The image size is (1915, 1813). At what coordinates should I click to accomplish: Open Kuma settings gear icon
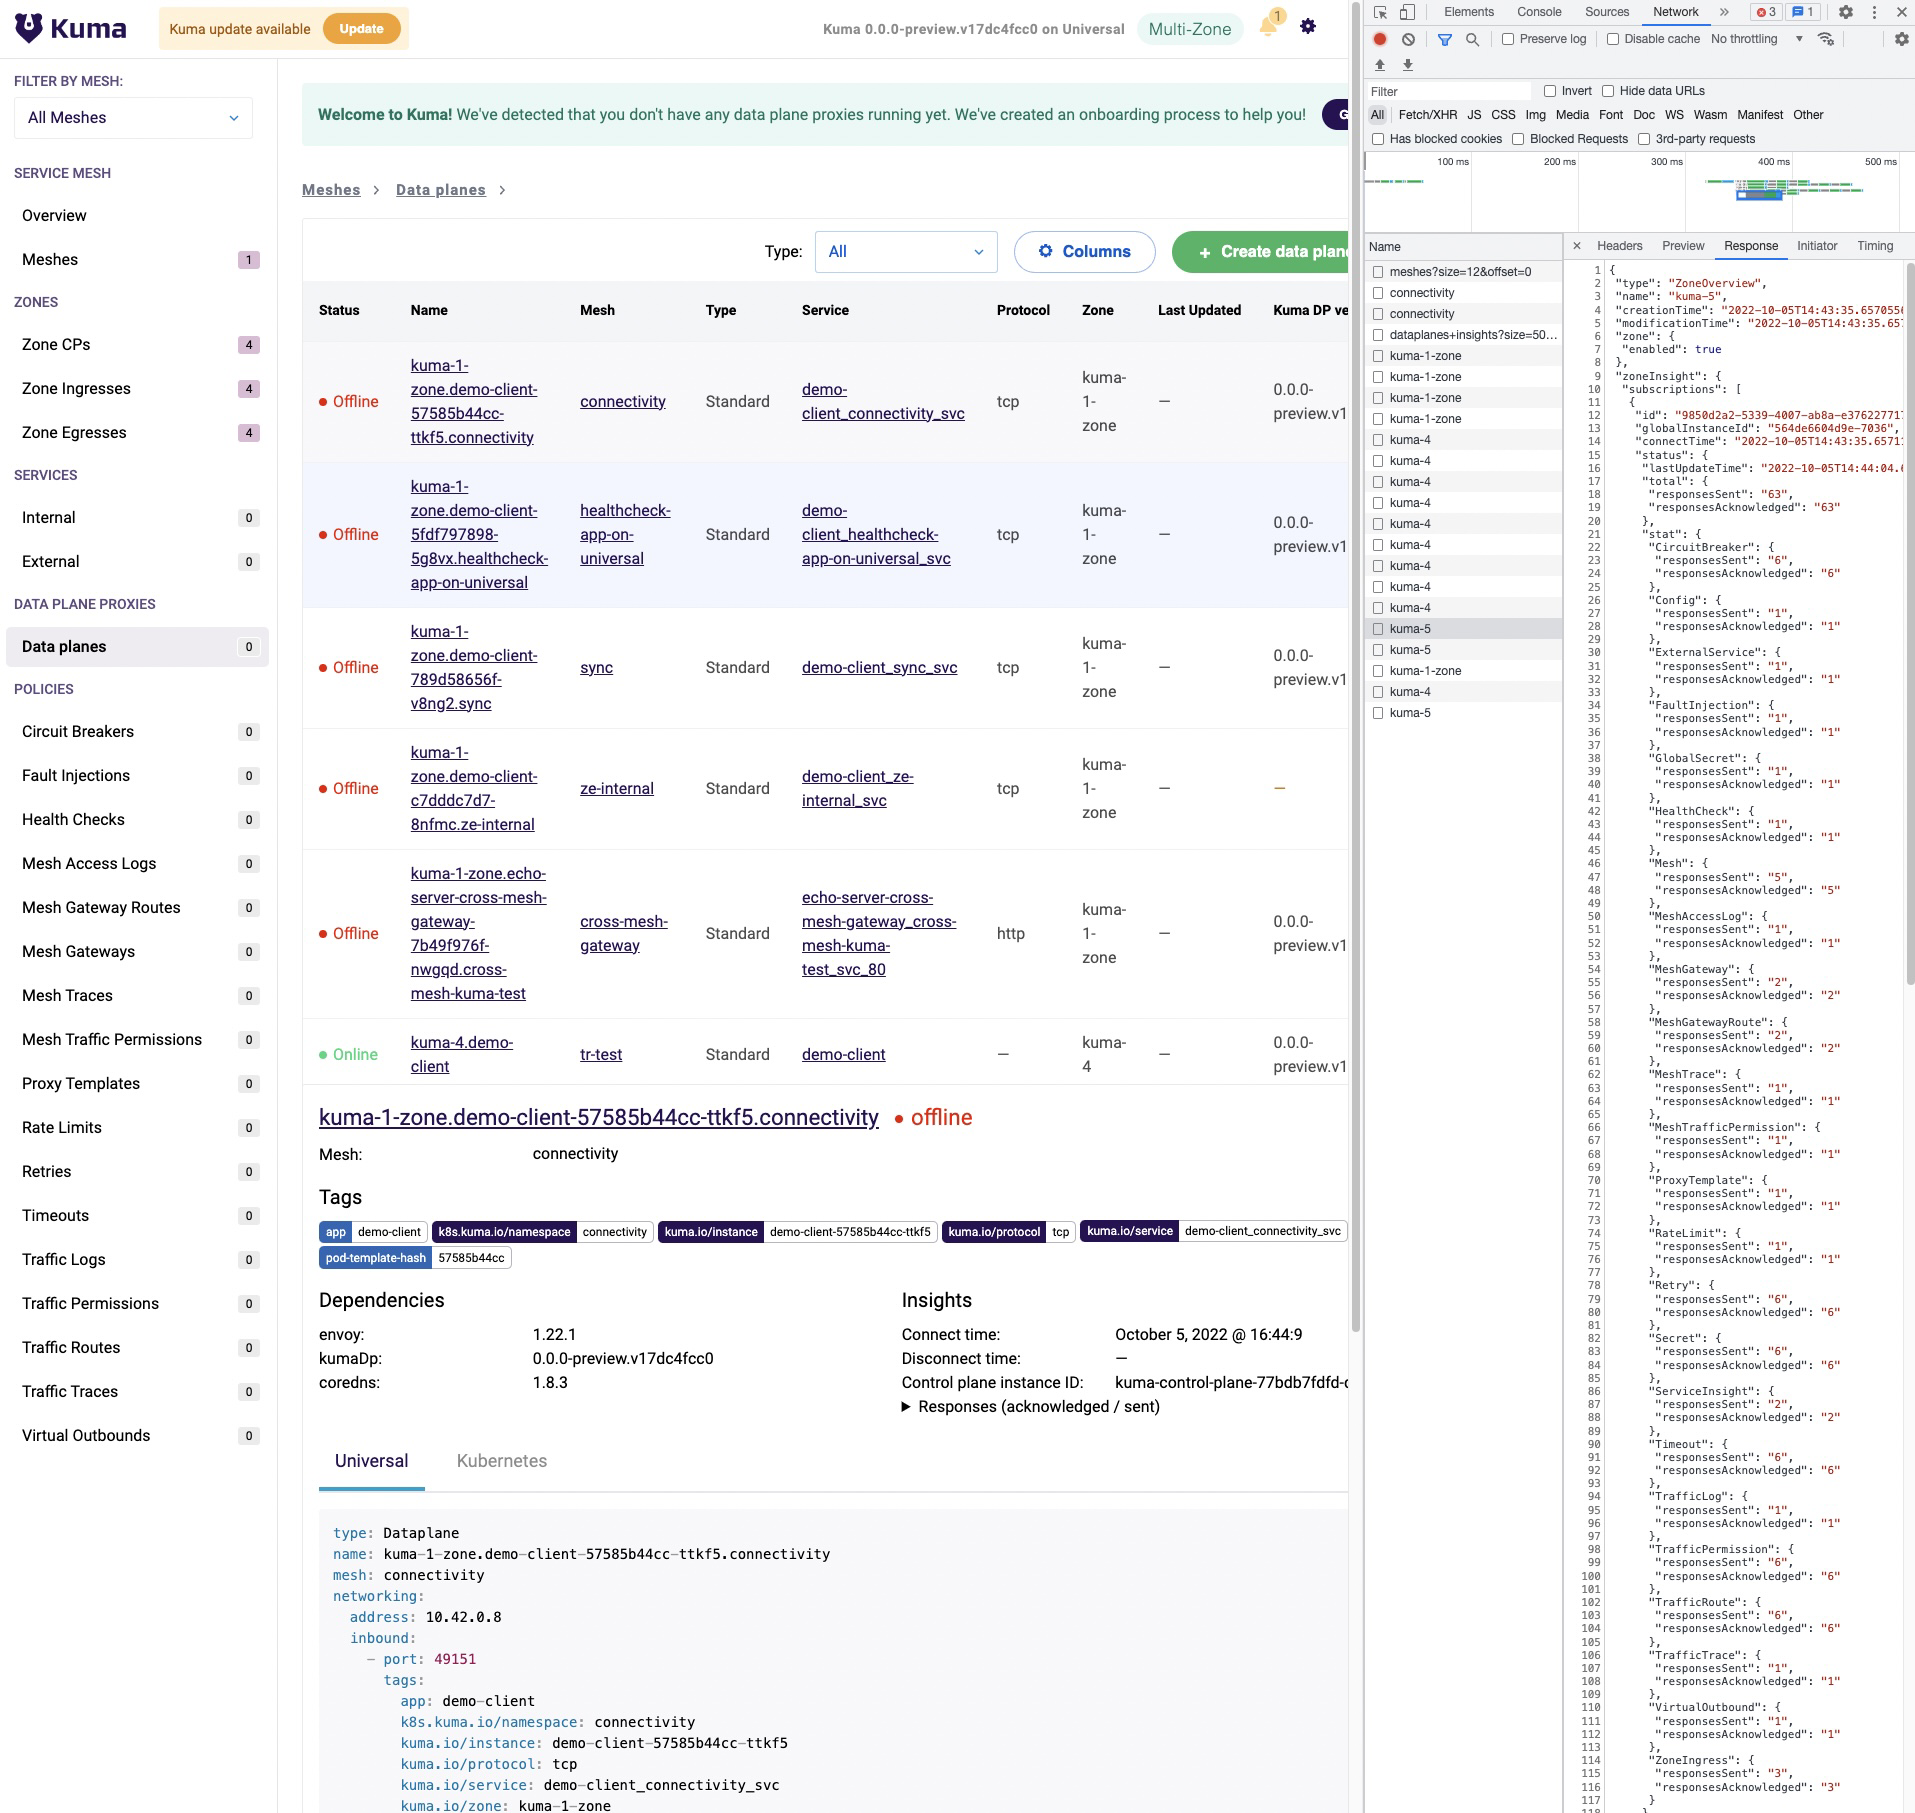[1308, 27]
